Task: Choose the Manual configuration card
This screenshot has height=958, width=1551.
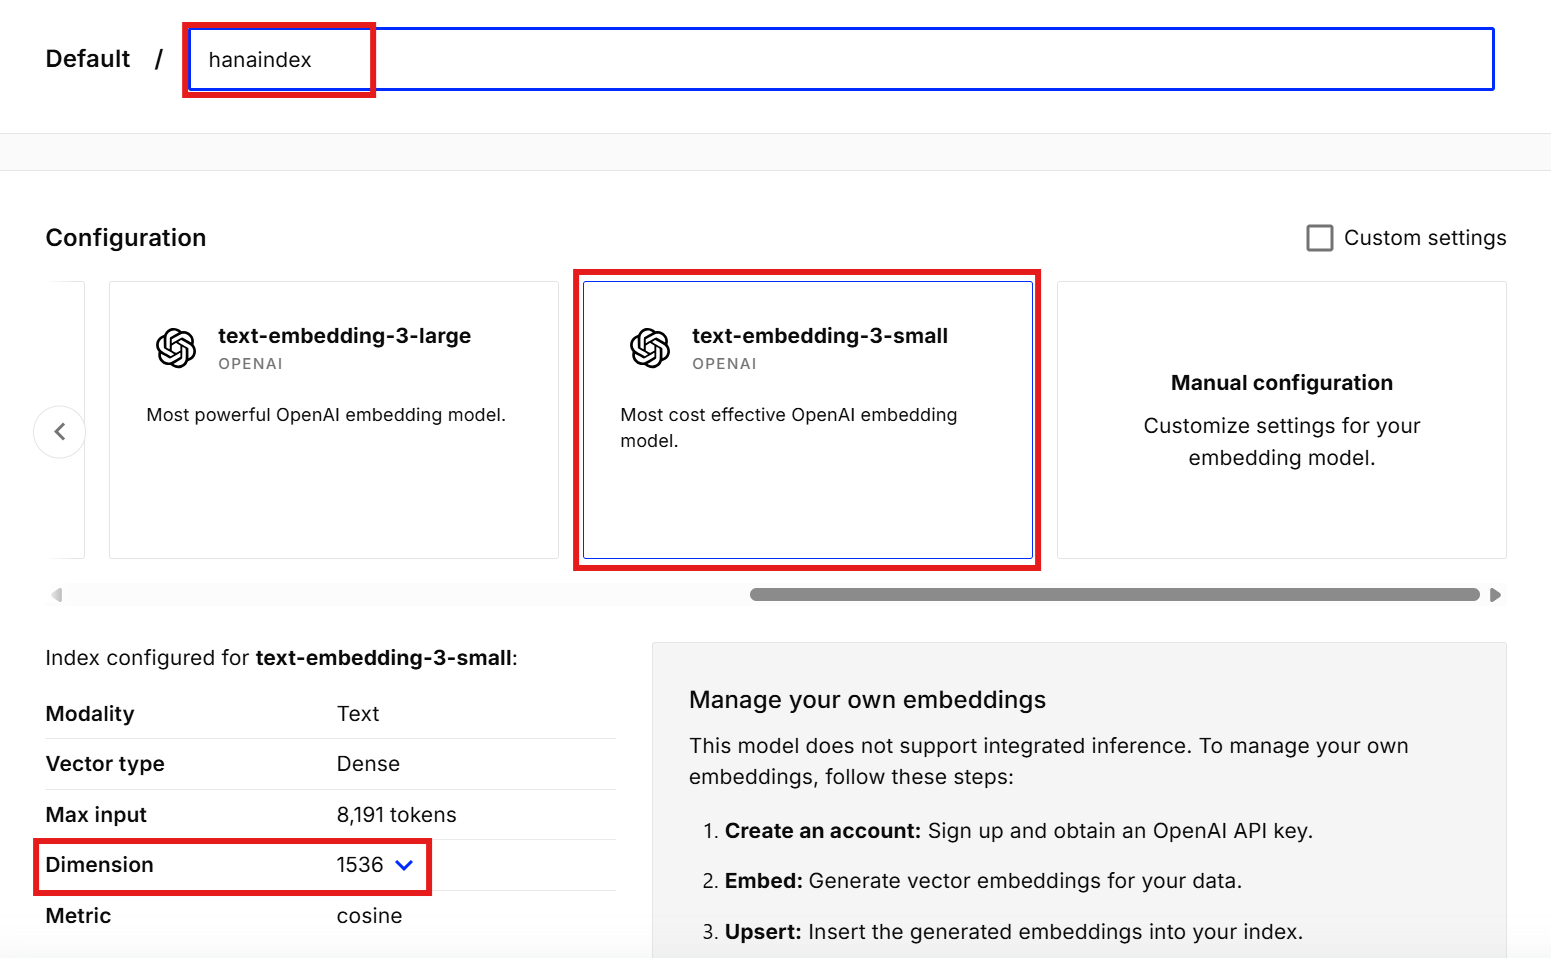Action: (1282, 420)
